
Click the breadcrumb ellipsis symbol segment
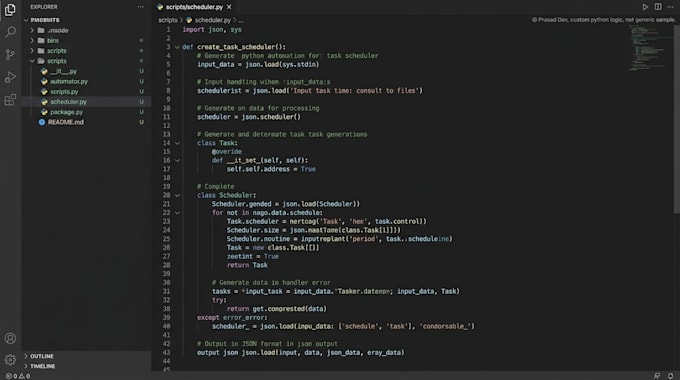pos(241,20)
